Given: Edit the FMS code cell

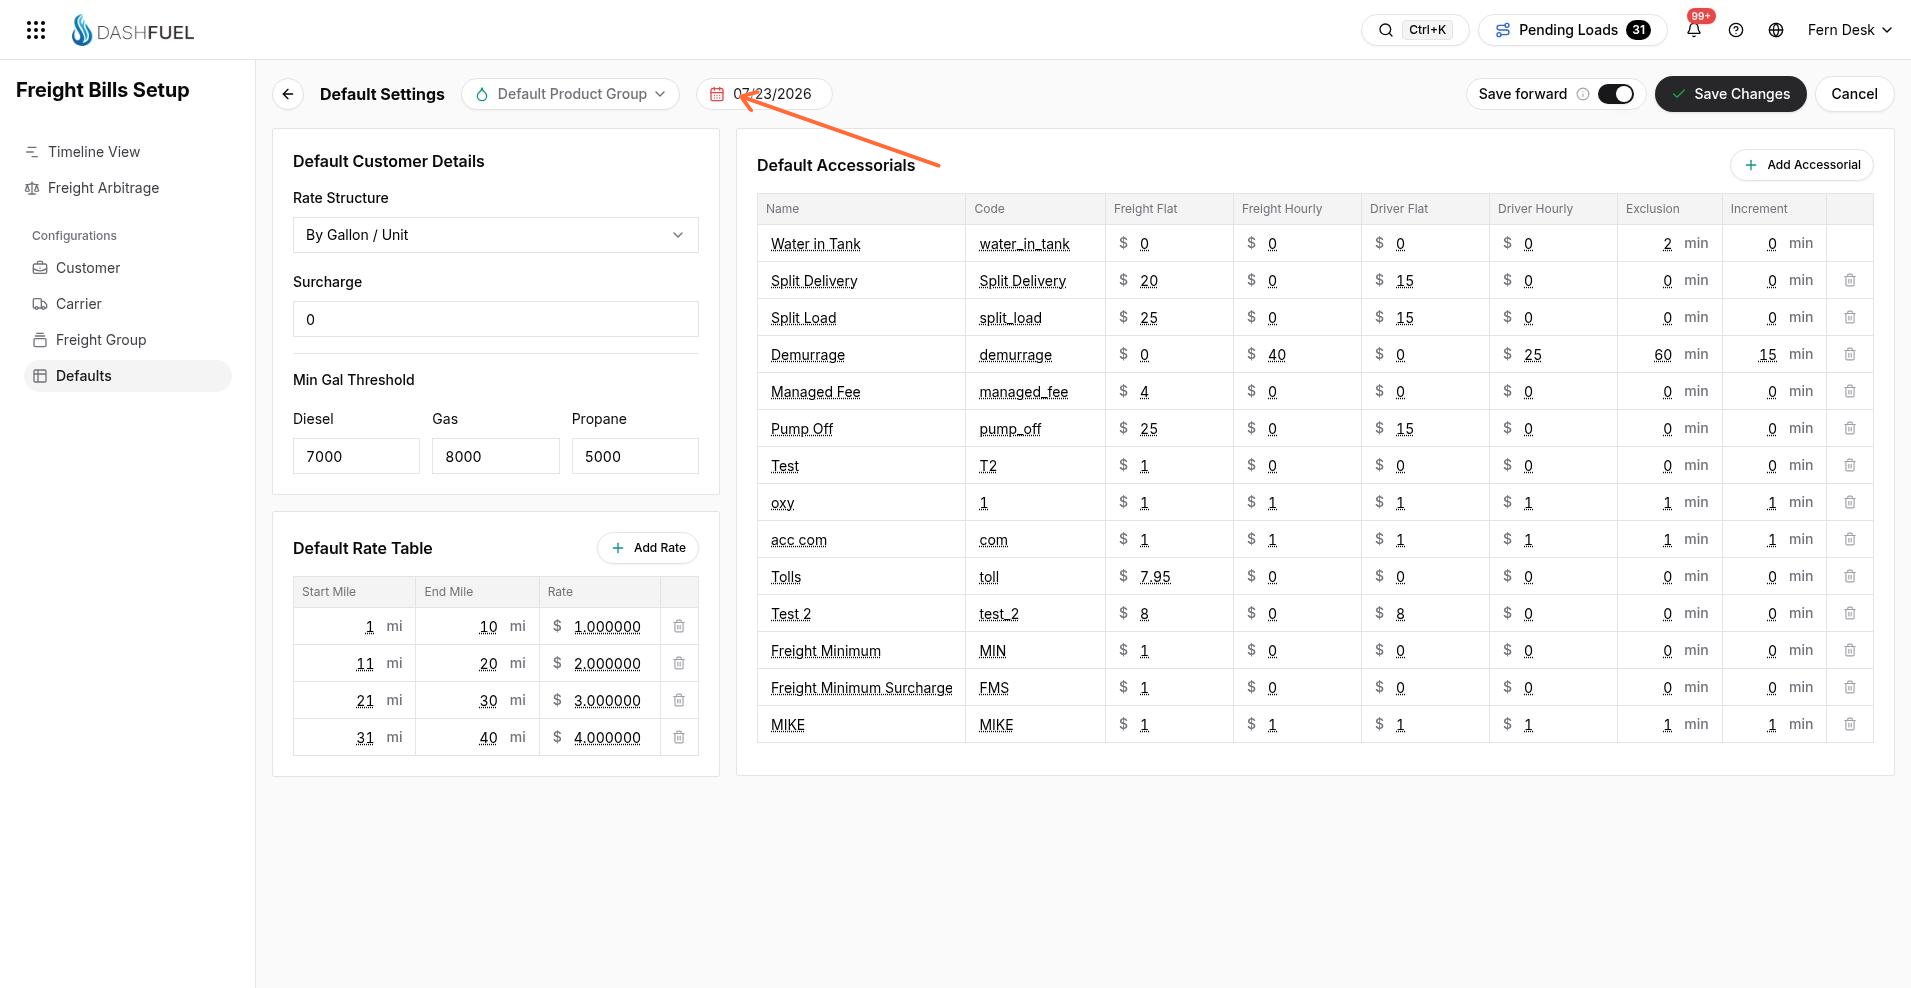Looking at the screenshot, I should point(994,688).
